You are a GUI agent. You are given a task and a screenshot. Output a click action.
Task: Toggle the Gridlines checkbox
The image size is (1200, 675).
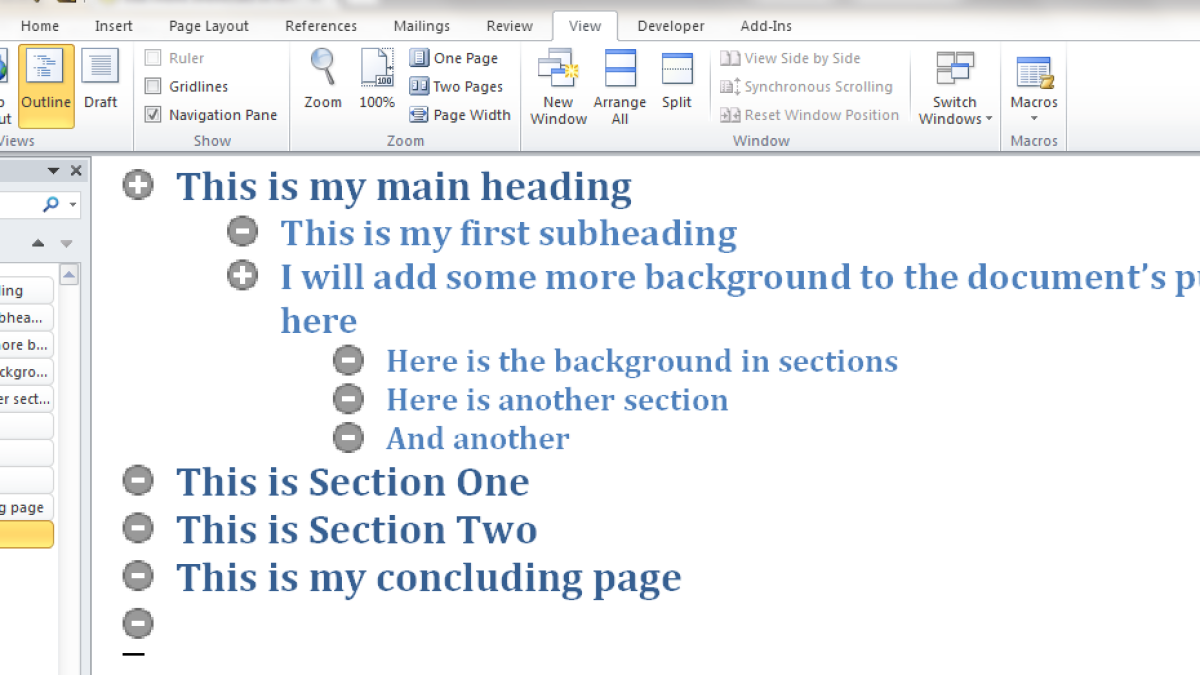coord(153,87)
